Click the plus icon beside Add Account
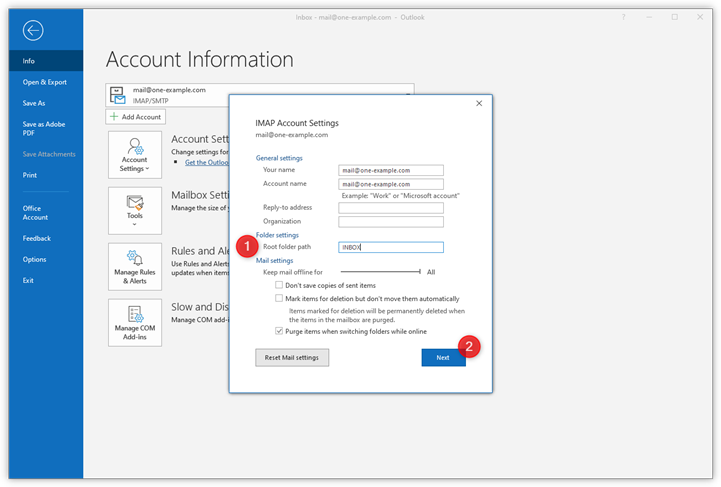The image size is (721, 487). tap(114, 116)
